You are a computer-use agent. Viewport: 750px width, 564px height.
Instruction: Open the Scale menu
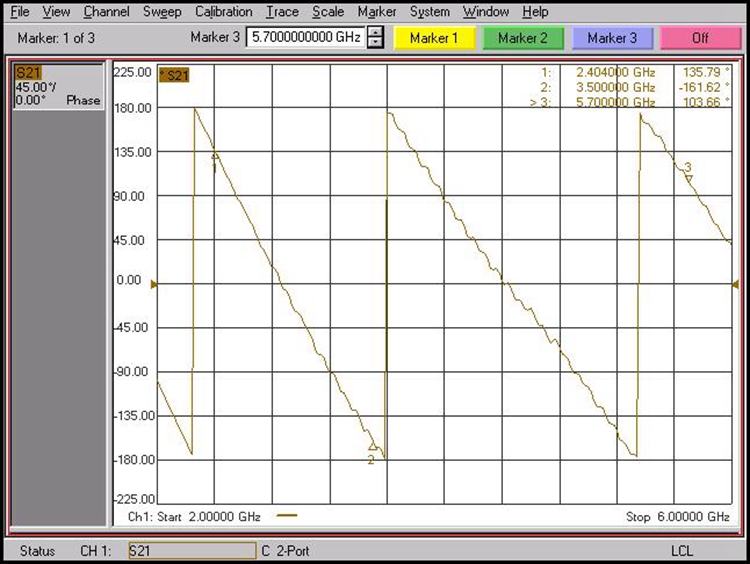327,12
